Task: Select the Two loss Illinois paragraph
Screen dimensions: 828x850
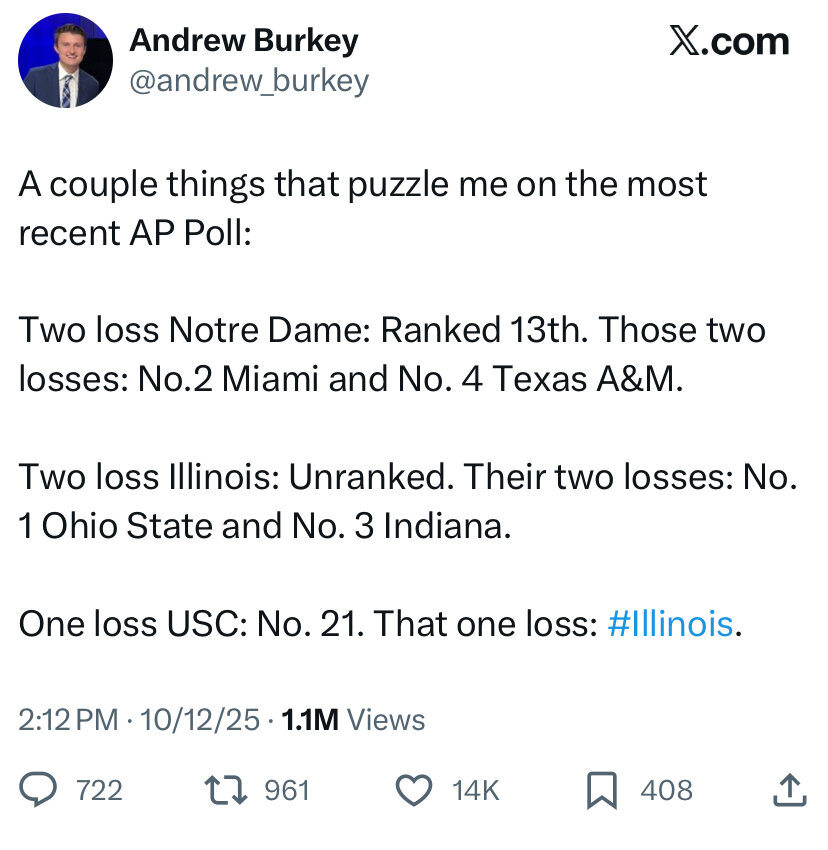Action: tap(407, 501)
